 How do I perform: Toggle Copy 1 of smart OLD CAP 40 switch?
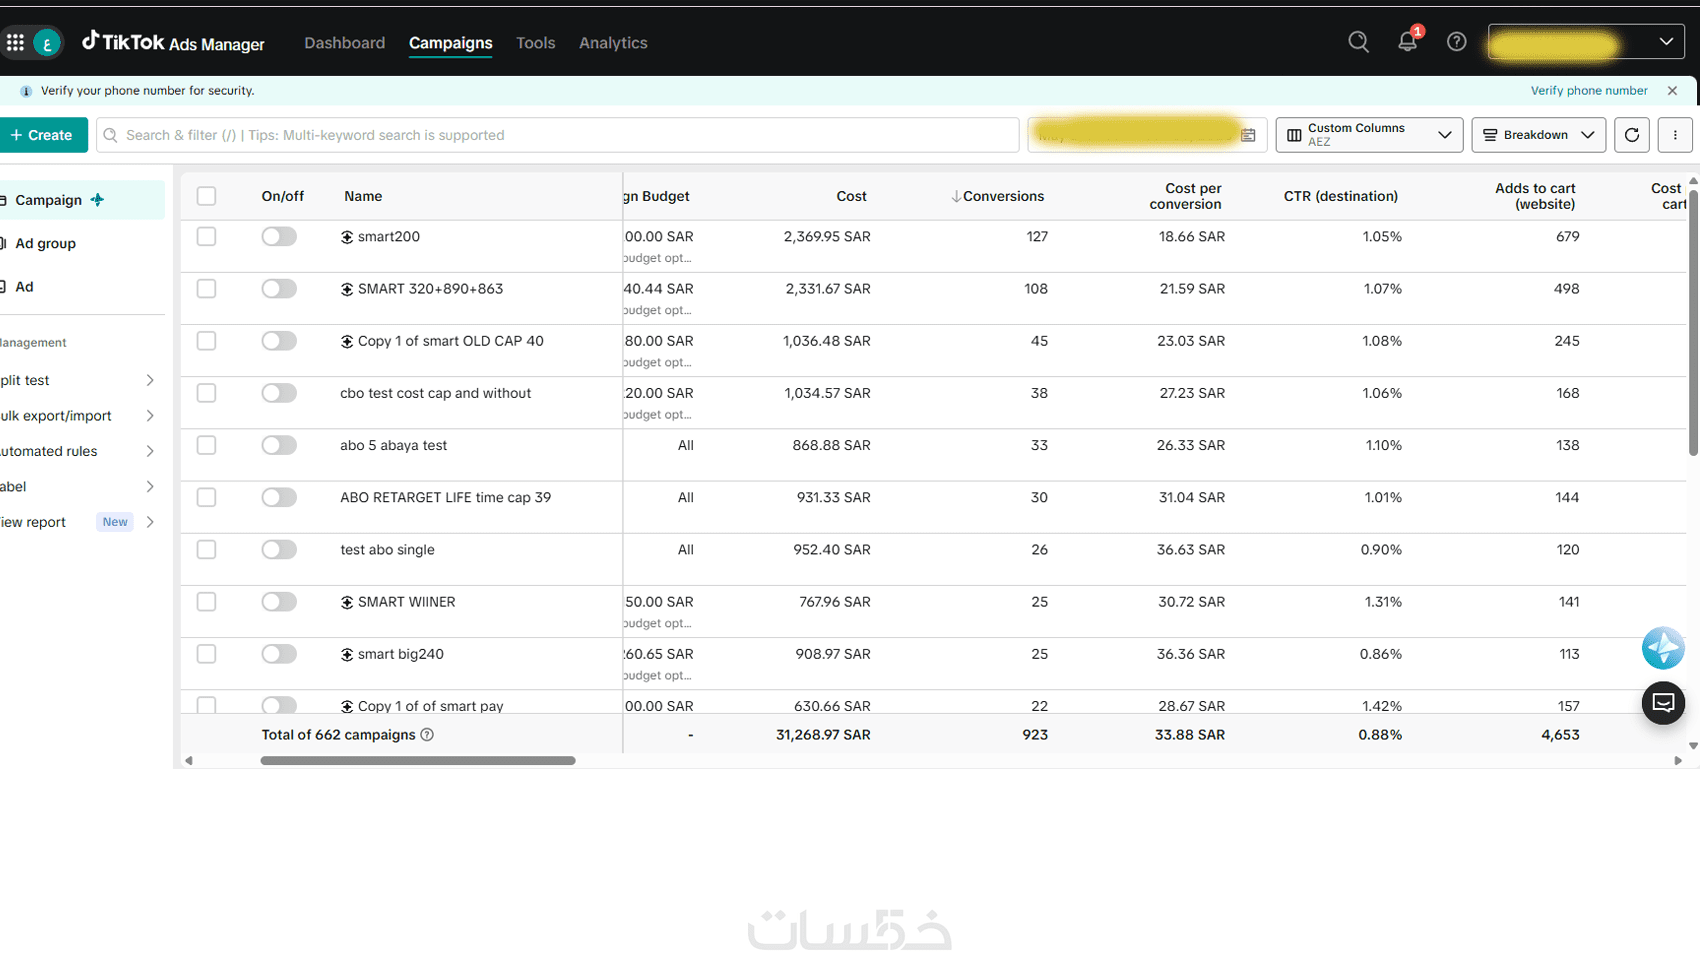click(279, 341)
